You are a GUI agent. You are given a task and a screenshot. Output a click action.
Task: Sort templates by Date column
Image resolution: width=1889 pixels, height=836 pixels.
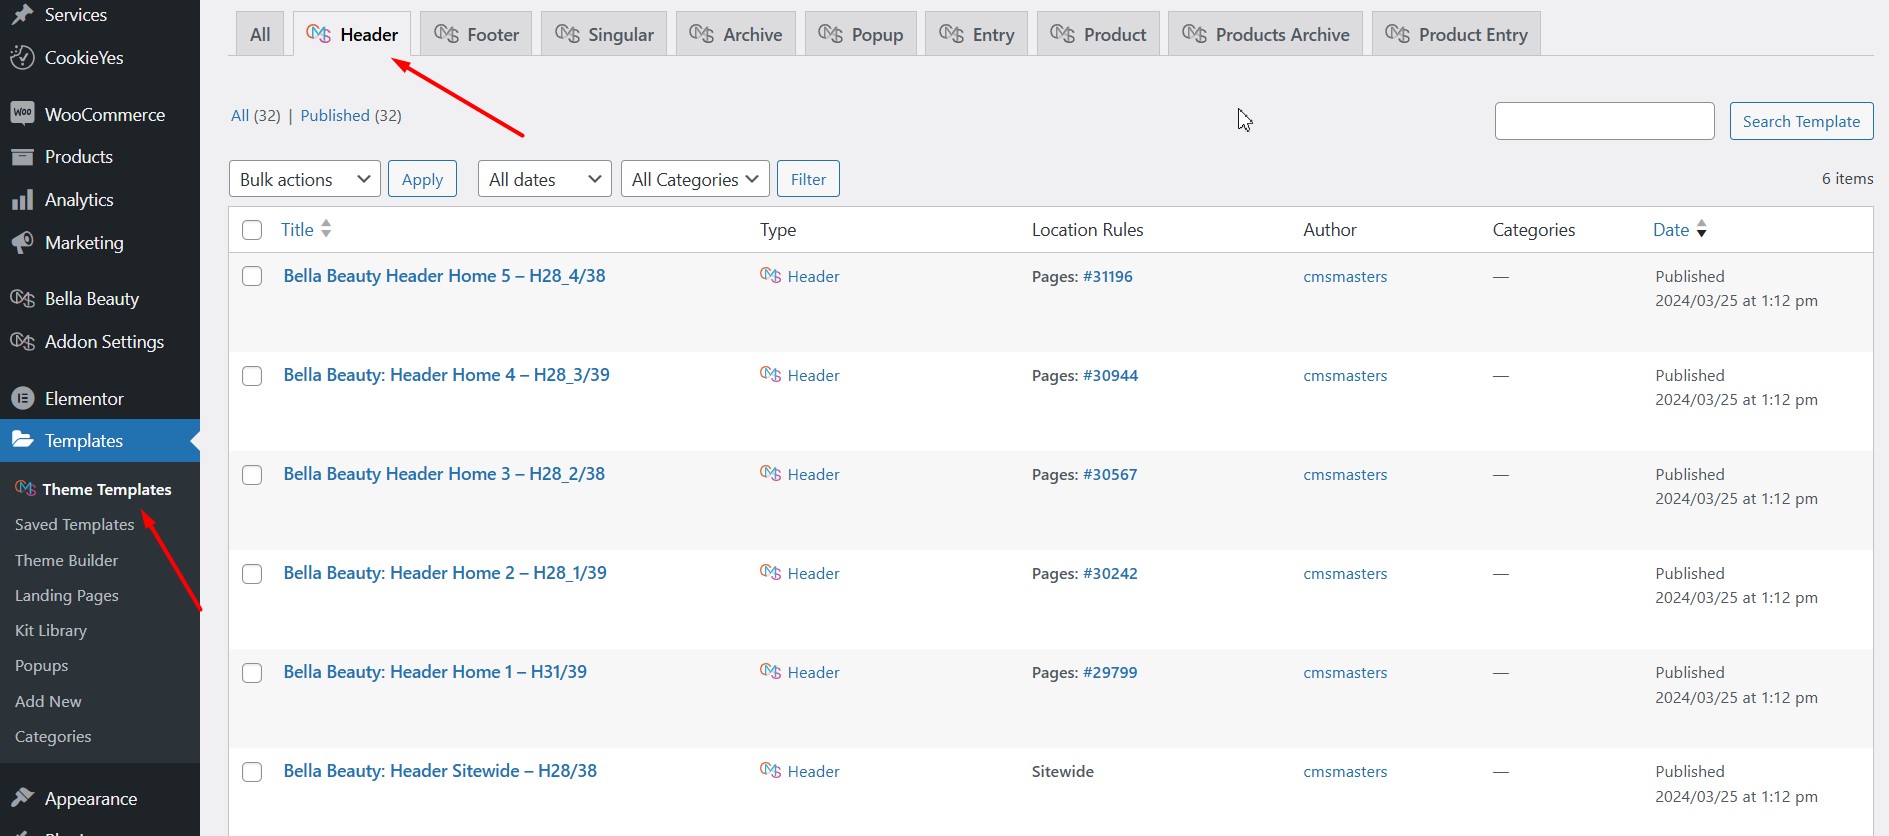[1680, 229]
